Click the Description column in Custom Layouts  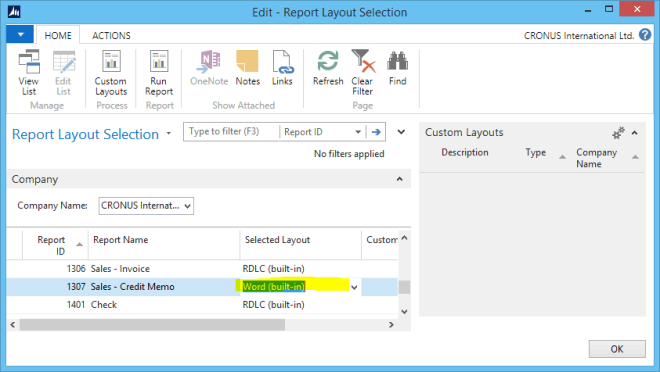pos(465,152)
